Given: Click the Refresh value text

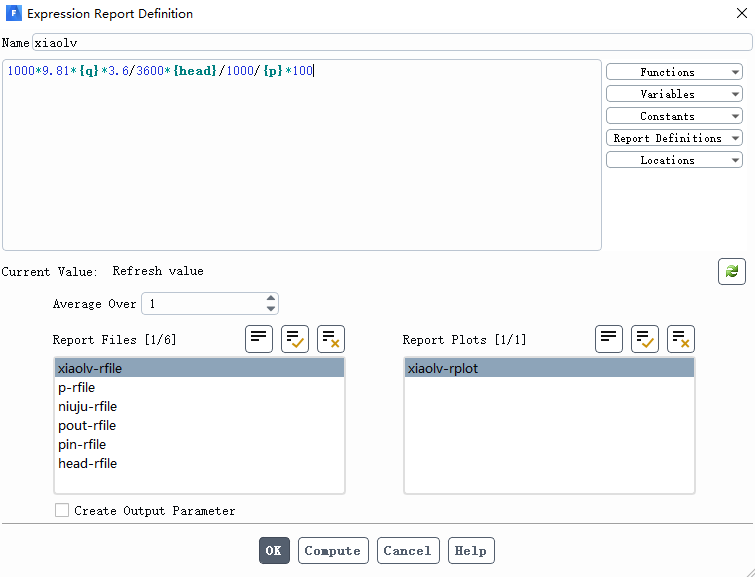Looking at the screenshot, I should tap(158, 271).
